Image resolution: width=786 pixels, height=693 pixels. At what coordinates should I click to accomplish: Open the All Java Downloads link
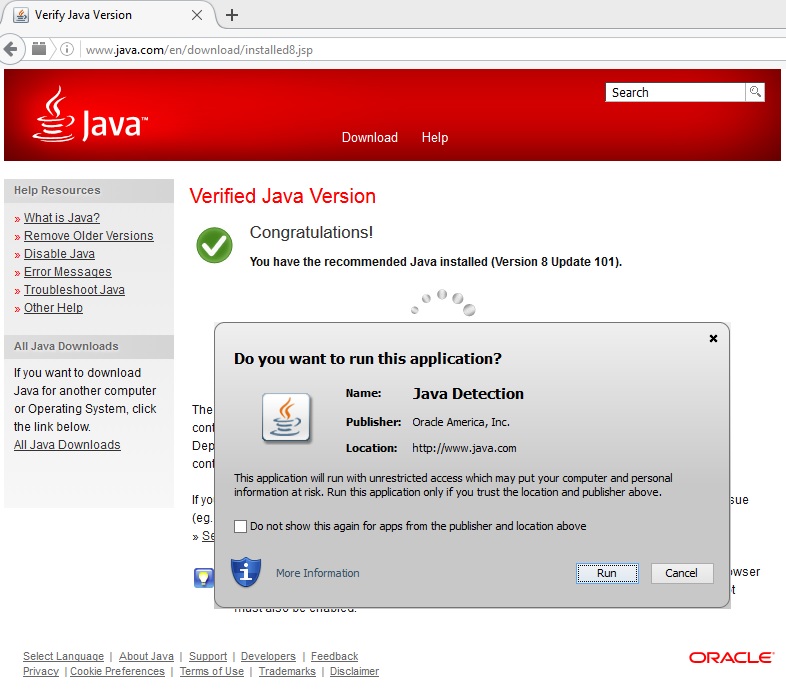click(67, 445)
